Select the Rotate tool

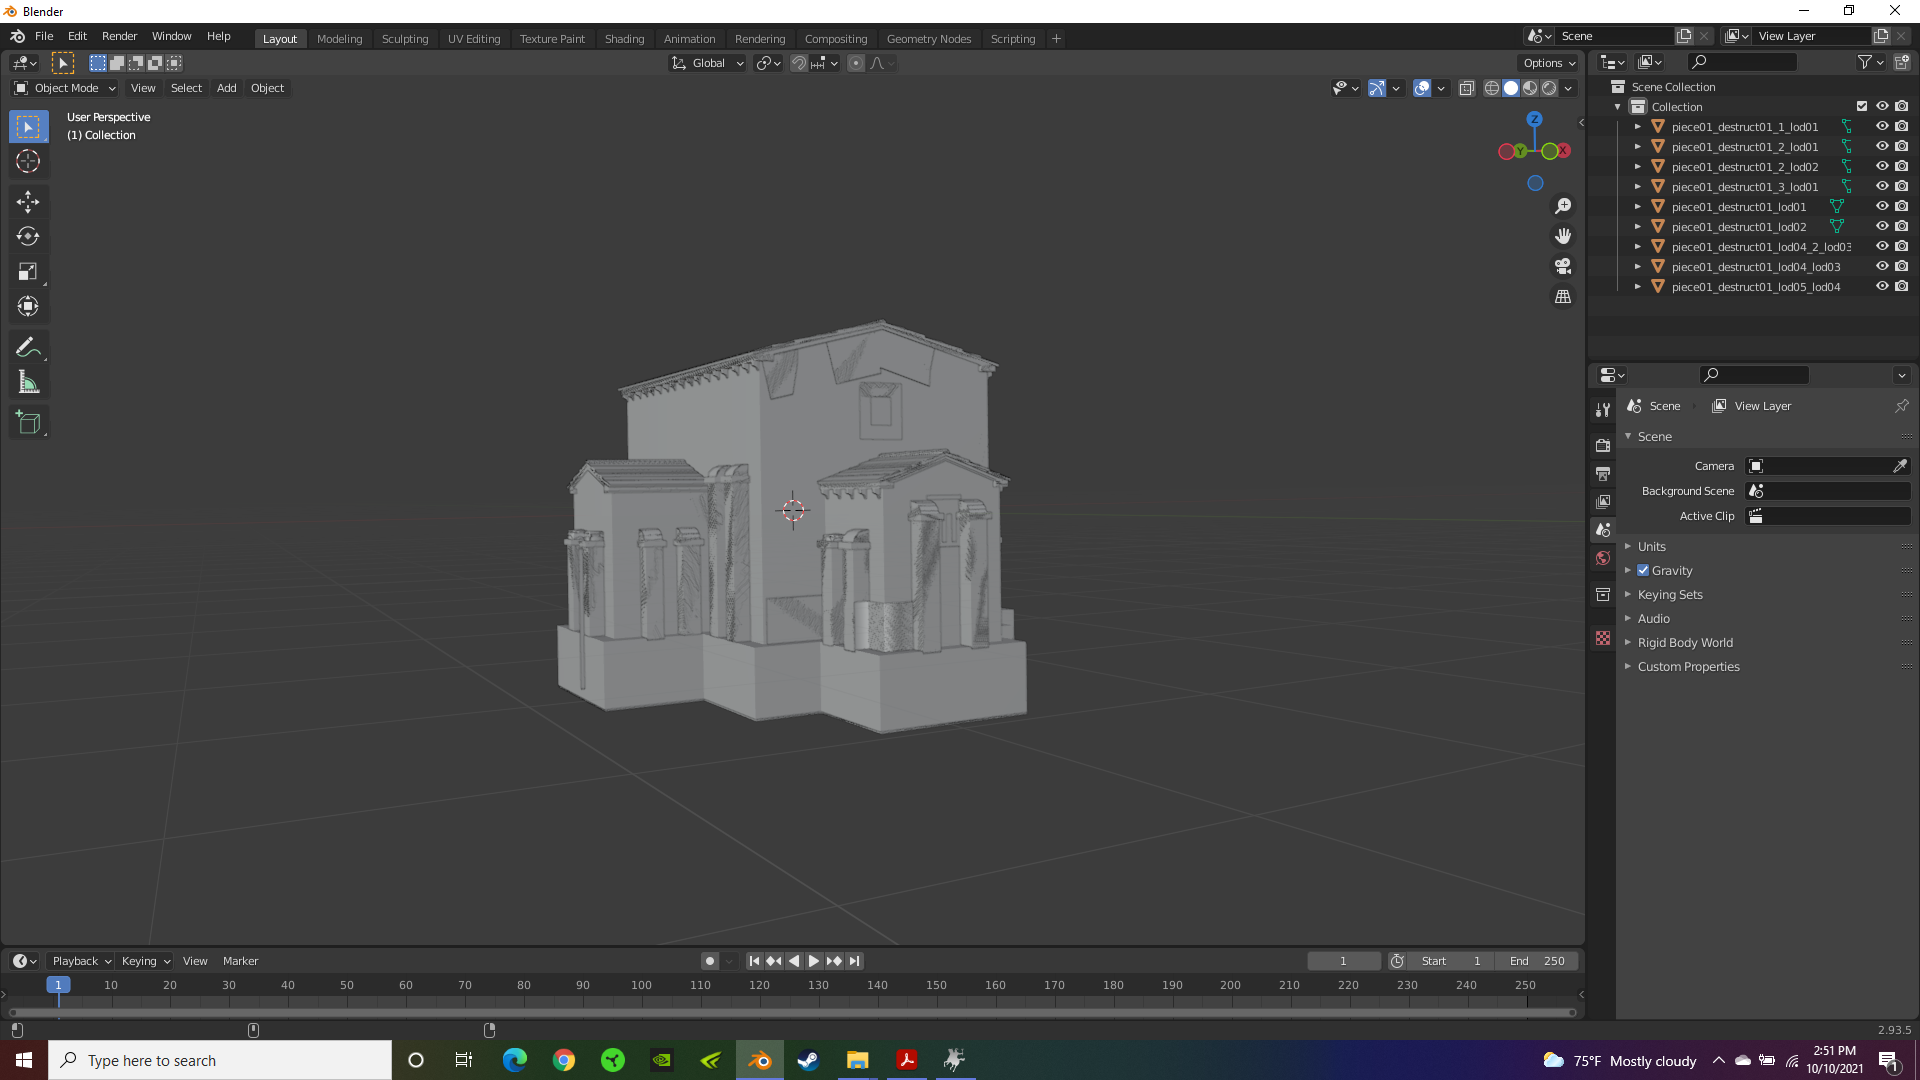[x=28, y=237]
